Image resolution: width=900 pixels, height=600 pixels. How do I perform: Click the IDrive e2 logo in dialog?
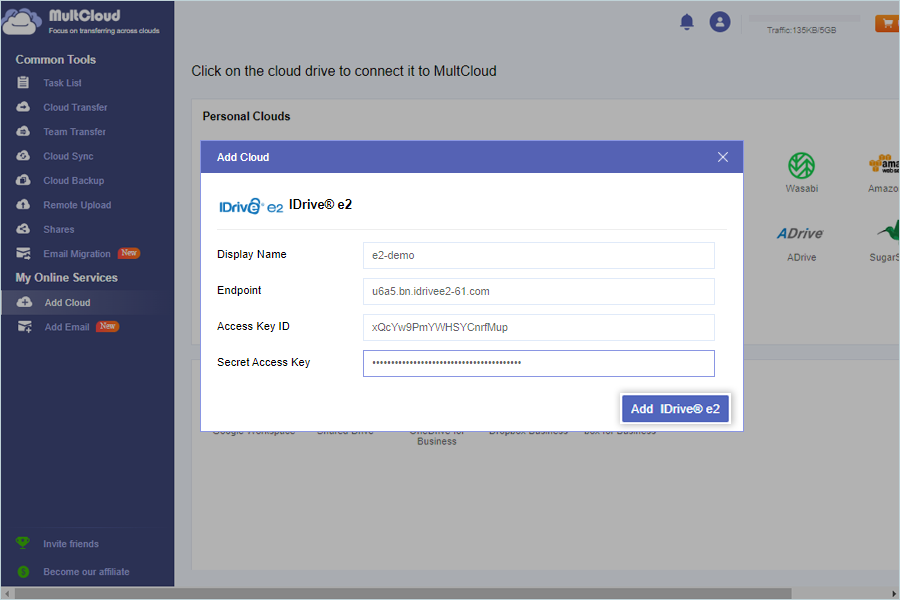[251, 206]
